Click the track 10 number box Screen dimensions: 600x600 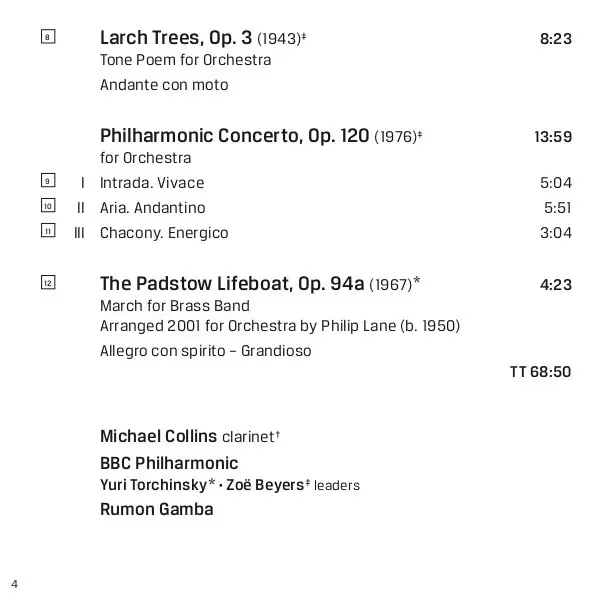pos(47,206)
